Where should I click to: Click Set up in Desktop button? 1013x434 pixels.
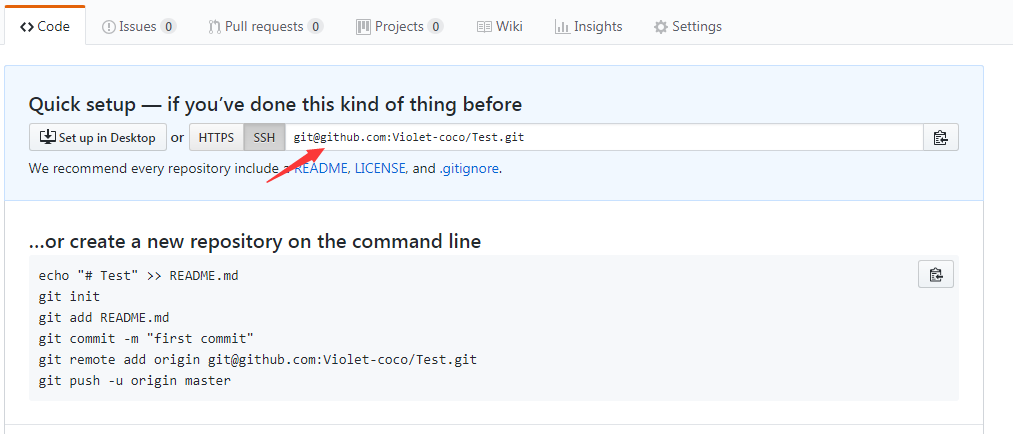pyautogui.click(x=98, y=138)
